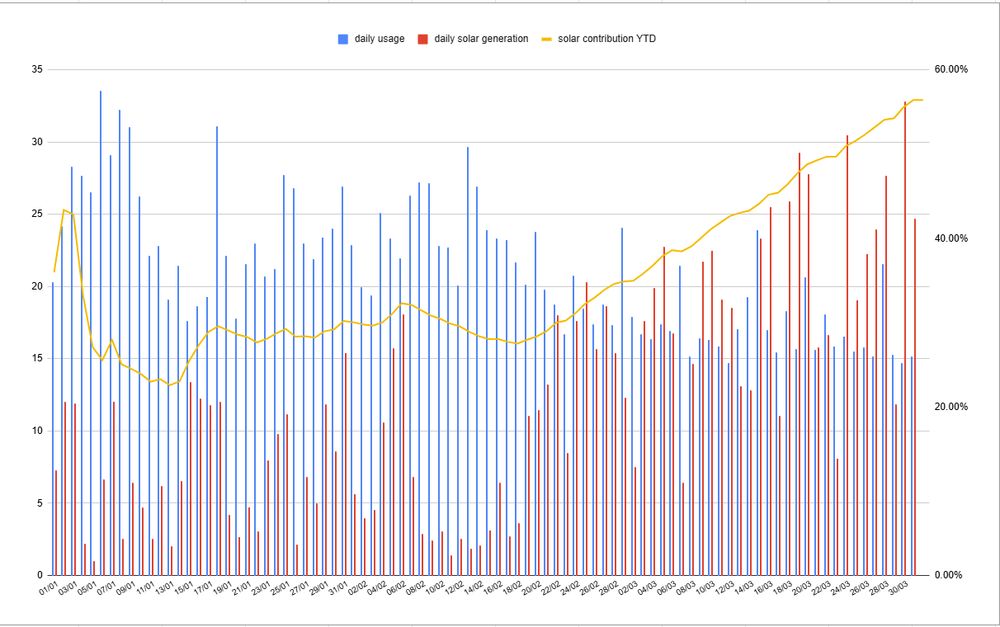Click the daily solar generation legend text

(483, 39)
